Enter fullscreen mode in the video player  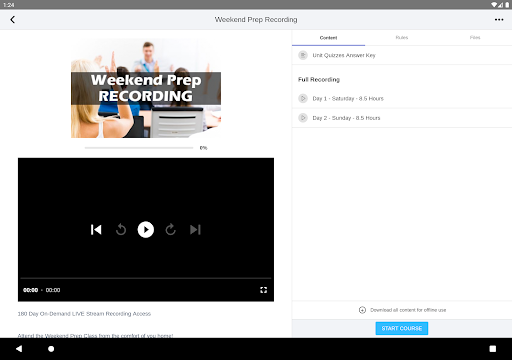coord(263,290)
